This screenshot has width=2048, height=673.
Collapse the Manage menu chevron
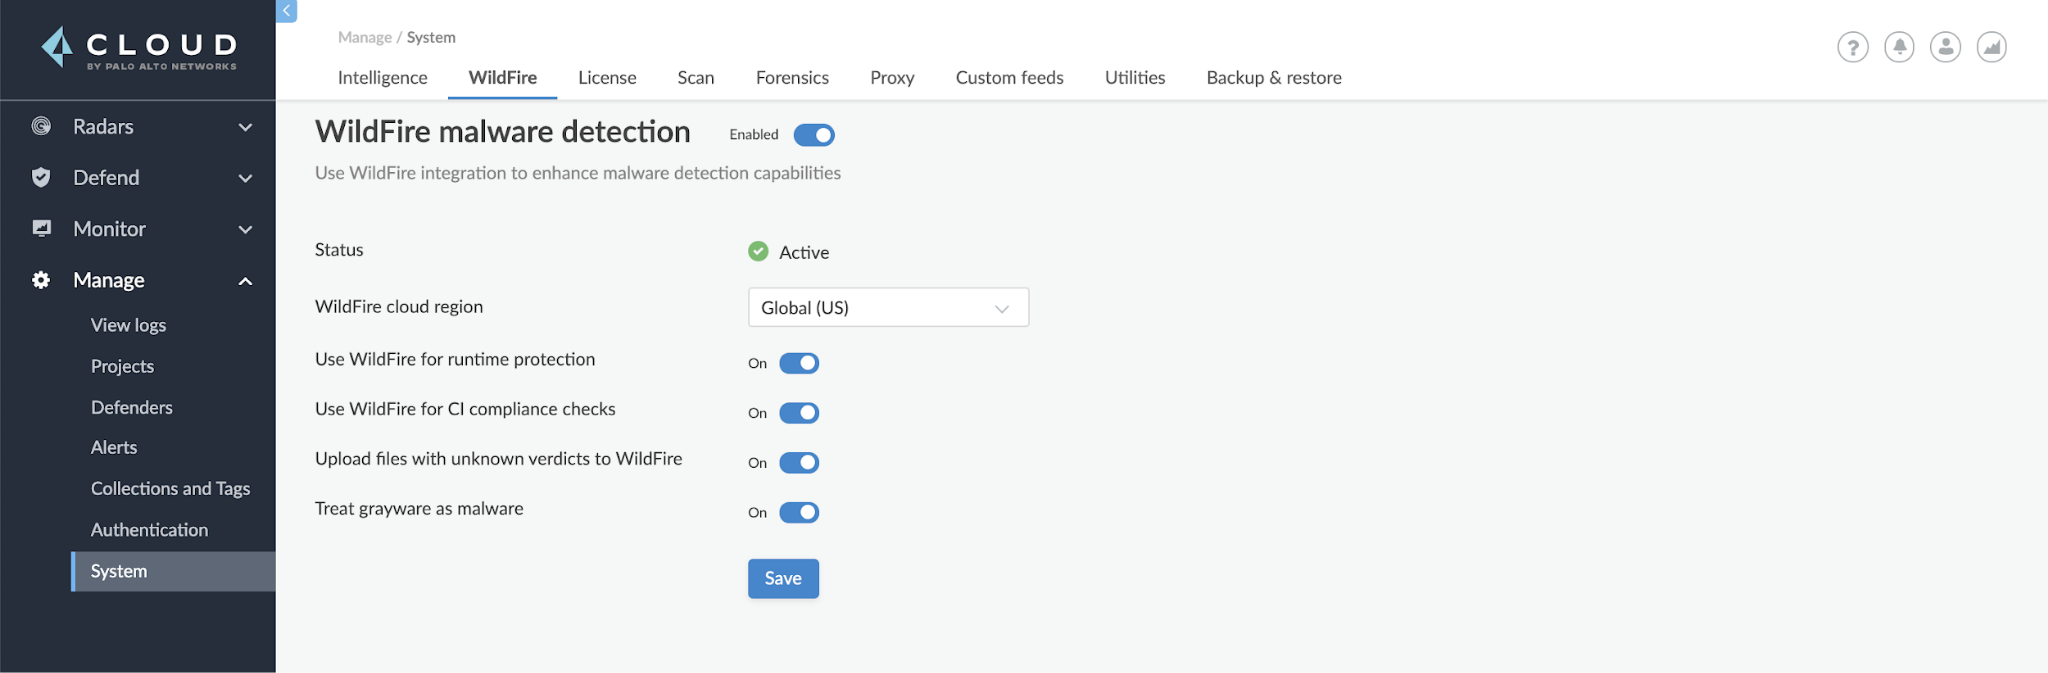coord(245,281)
